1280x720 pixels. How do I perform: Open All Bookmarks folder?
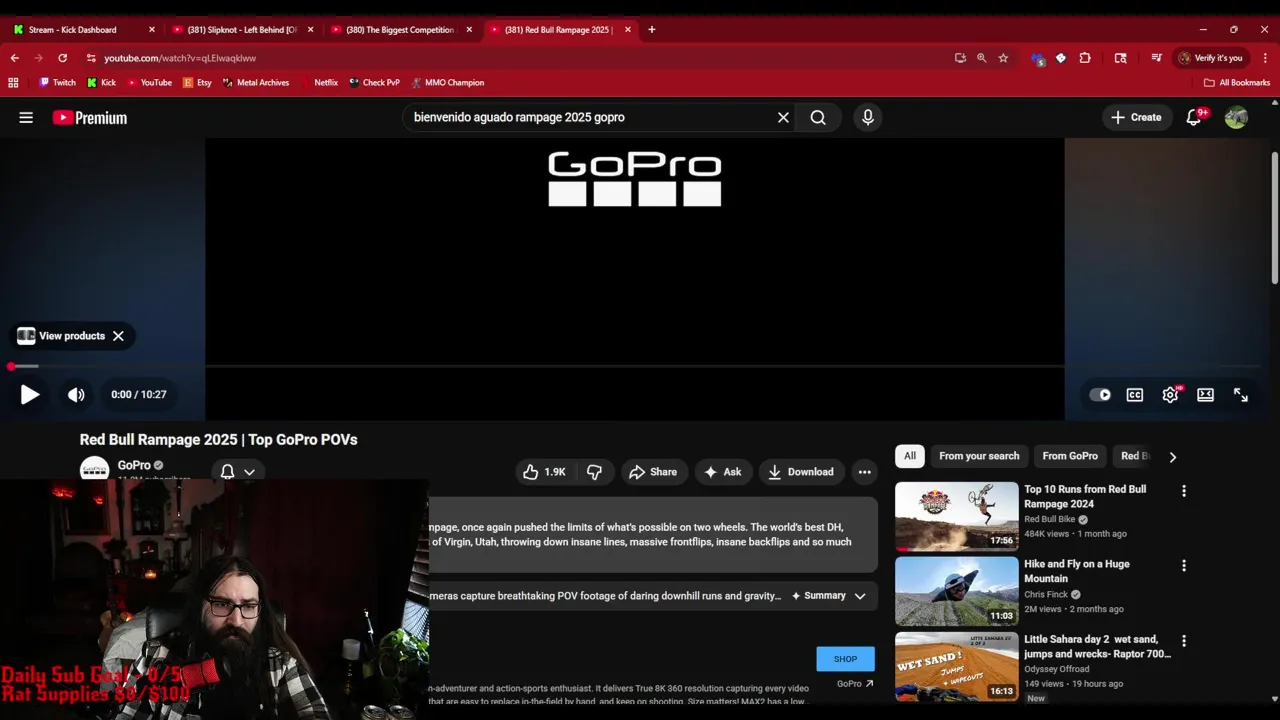(x=1237, y=83)
